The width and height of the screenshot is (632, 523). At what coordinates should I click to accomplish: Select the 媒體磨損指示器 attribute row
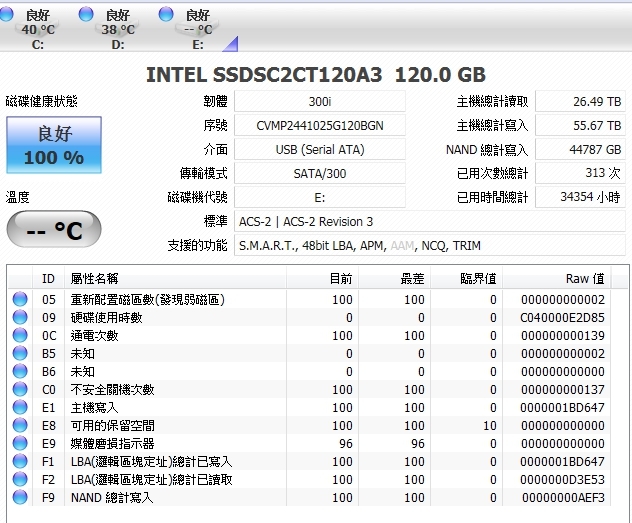[309, 443]
